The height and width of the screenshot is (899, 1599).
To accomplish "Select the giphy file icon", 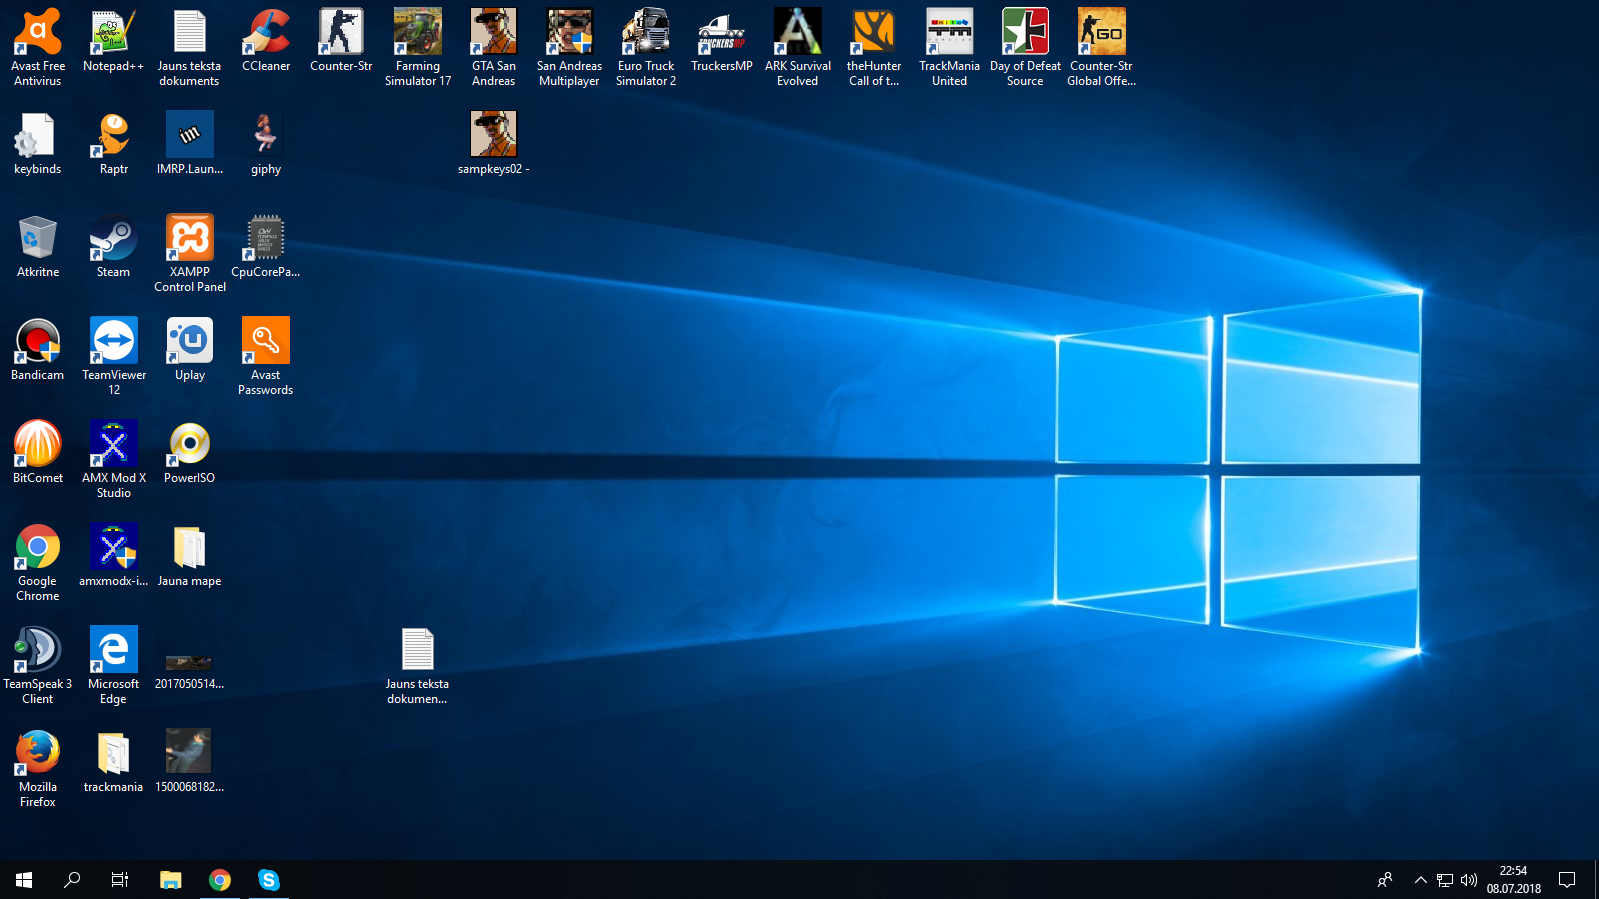I will (x=266, y=143).
